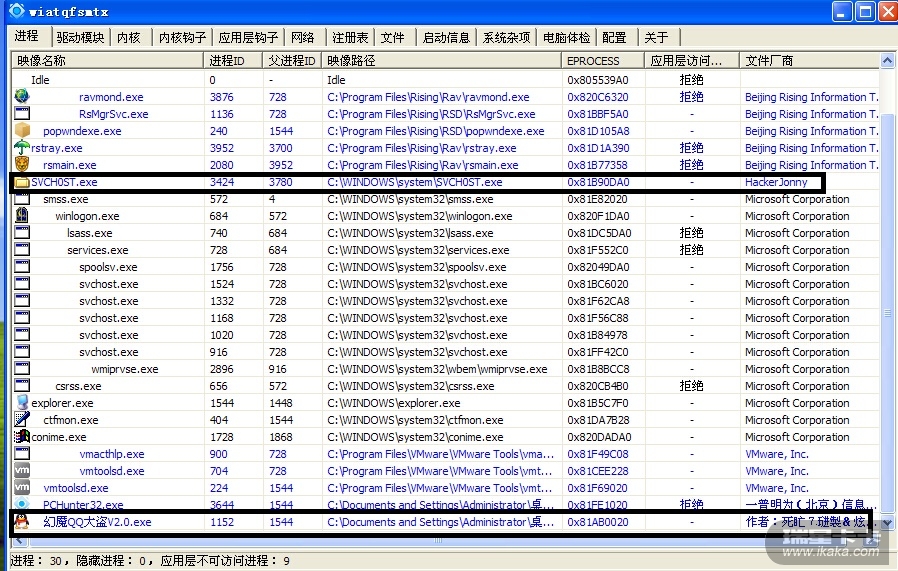898x571 pixels.
Task: Click the vmtoolsd.exe PID 704 vm icon
Action: tap(22, 470)
